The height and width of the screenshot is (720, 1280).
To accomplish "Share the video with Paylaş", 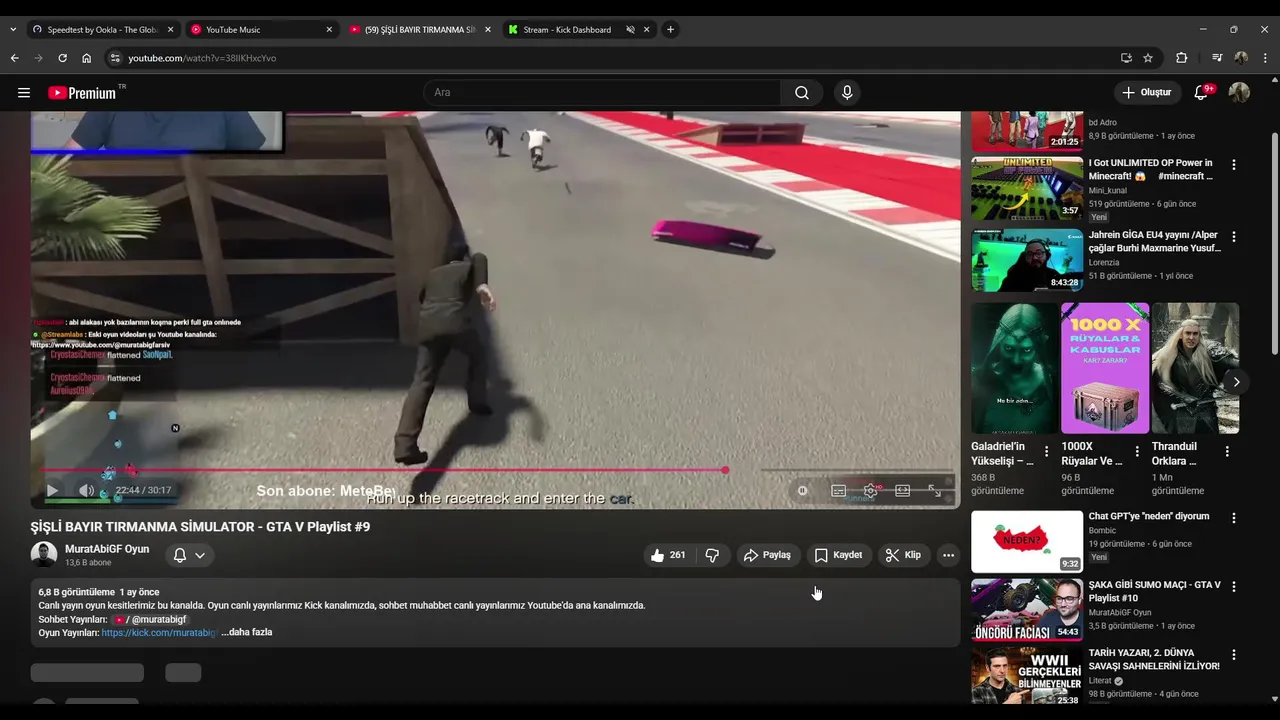I will (x=768, y=555).
